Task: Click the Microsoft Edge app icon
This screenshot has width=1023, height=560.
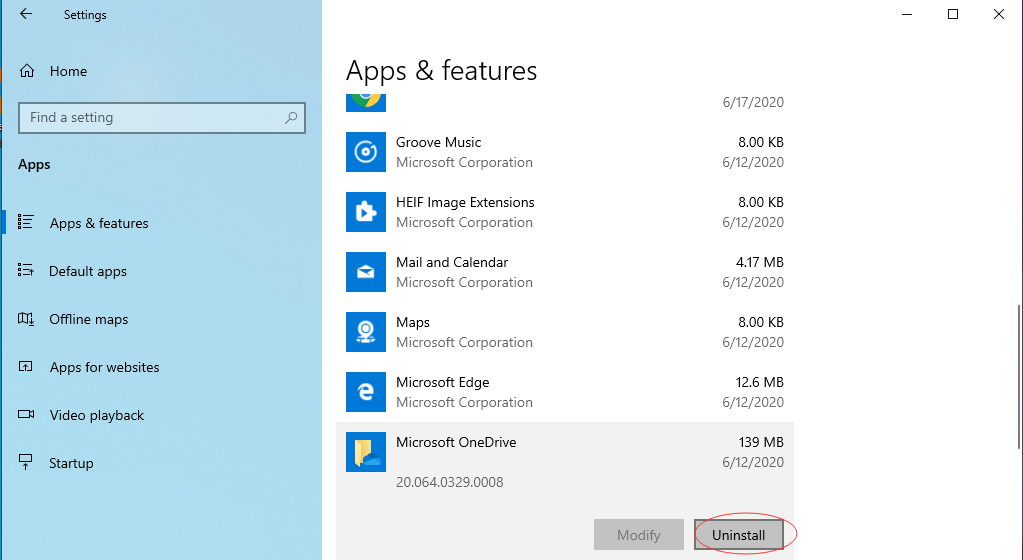Action: point(365,392)
